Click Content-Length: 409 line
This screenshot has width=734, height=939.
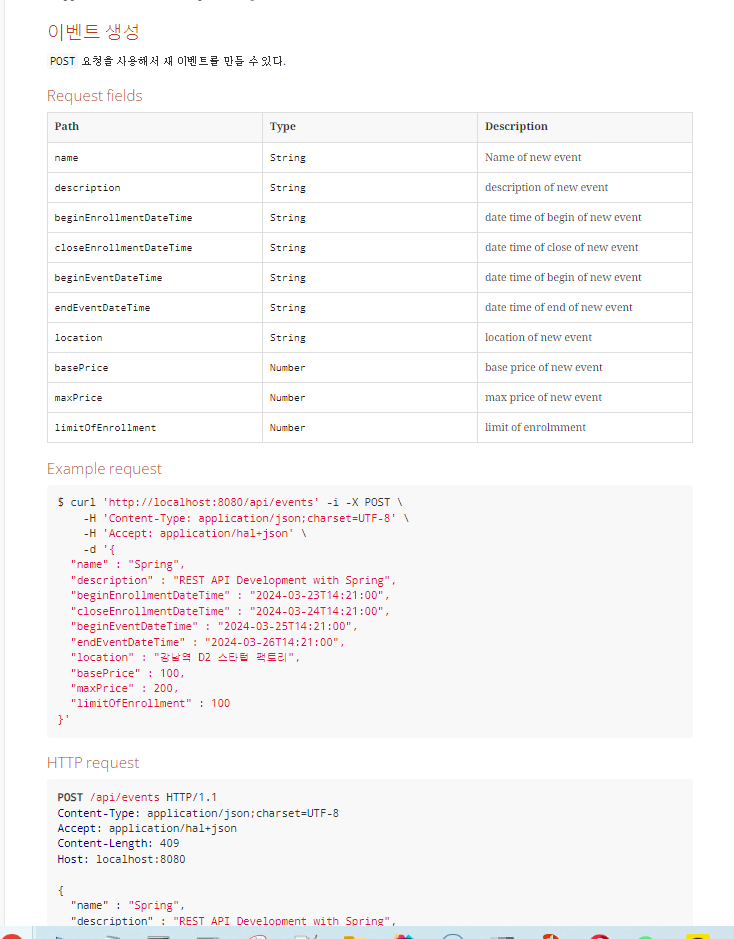[x=119, y=843]
